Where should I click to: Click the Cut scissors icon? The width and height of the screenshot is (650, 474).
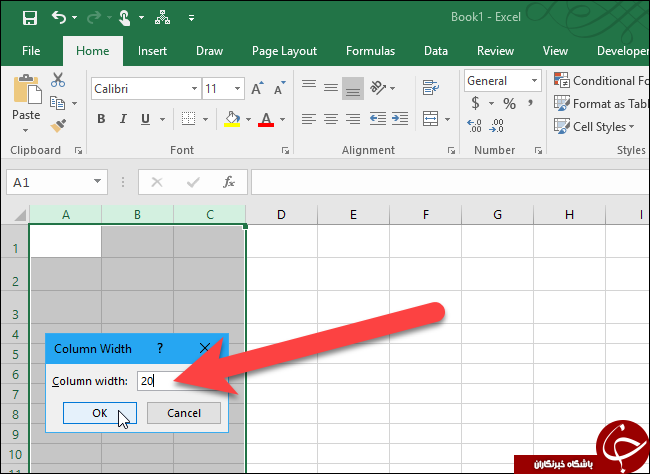(x=58, y=80)
